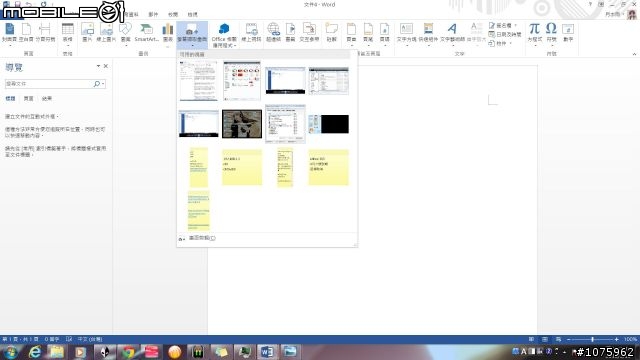Click the zoom out minus button

569,340
